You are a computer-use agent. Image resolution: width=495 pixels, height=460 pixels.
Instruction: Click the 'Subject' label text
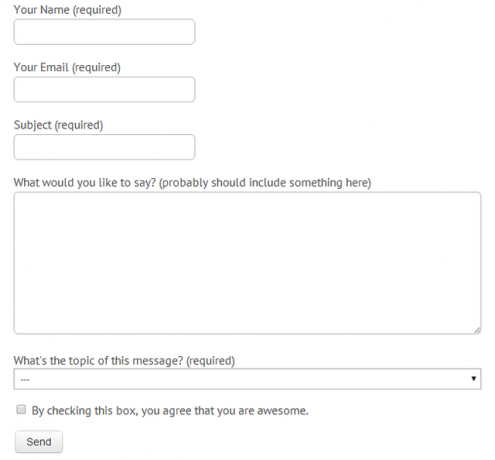tap(33, 125)
